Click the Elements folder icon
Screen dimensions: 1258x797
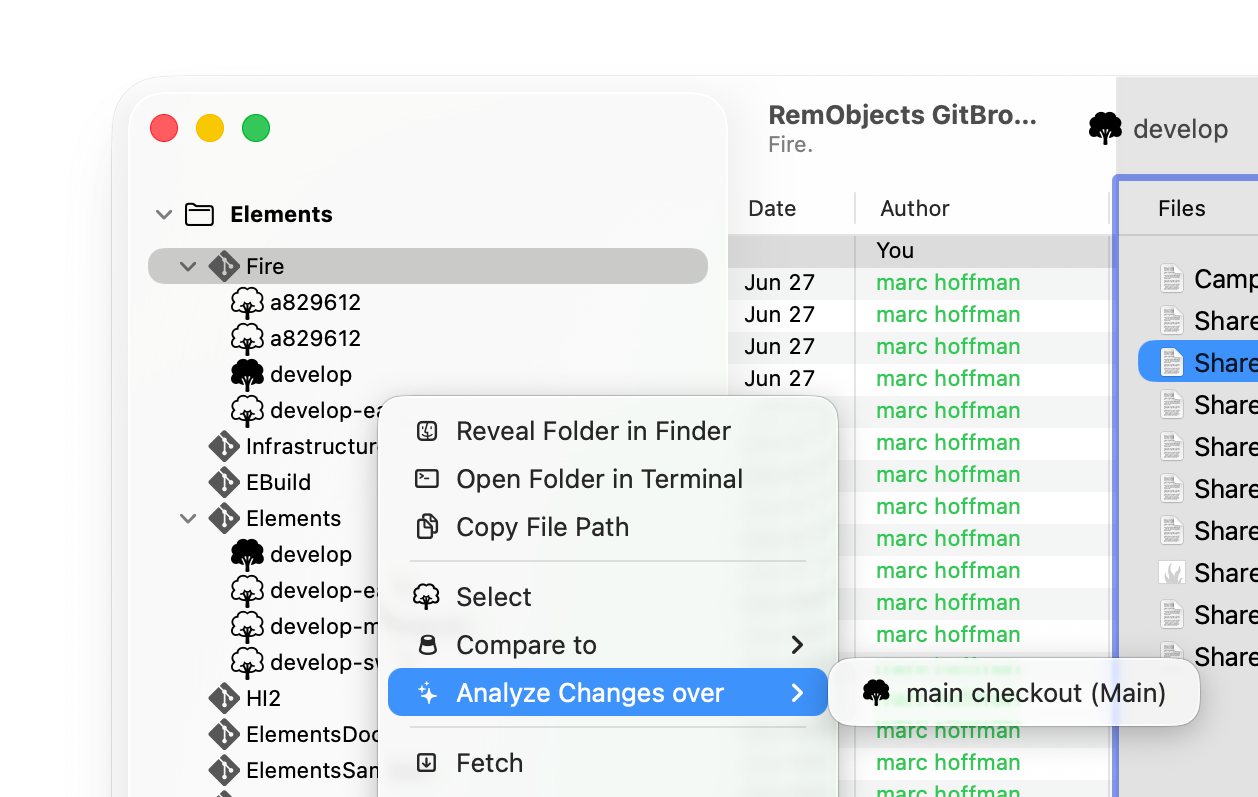200,214
